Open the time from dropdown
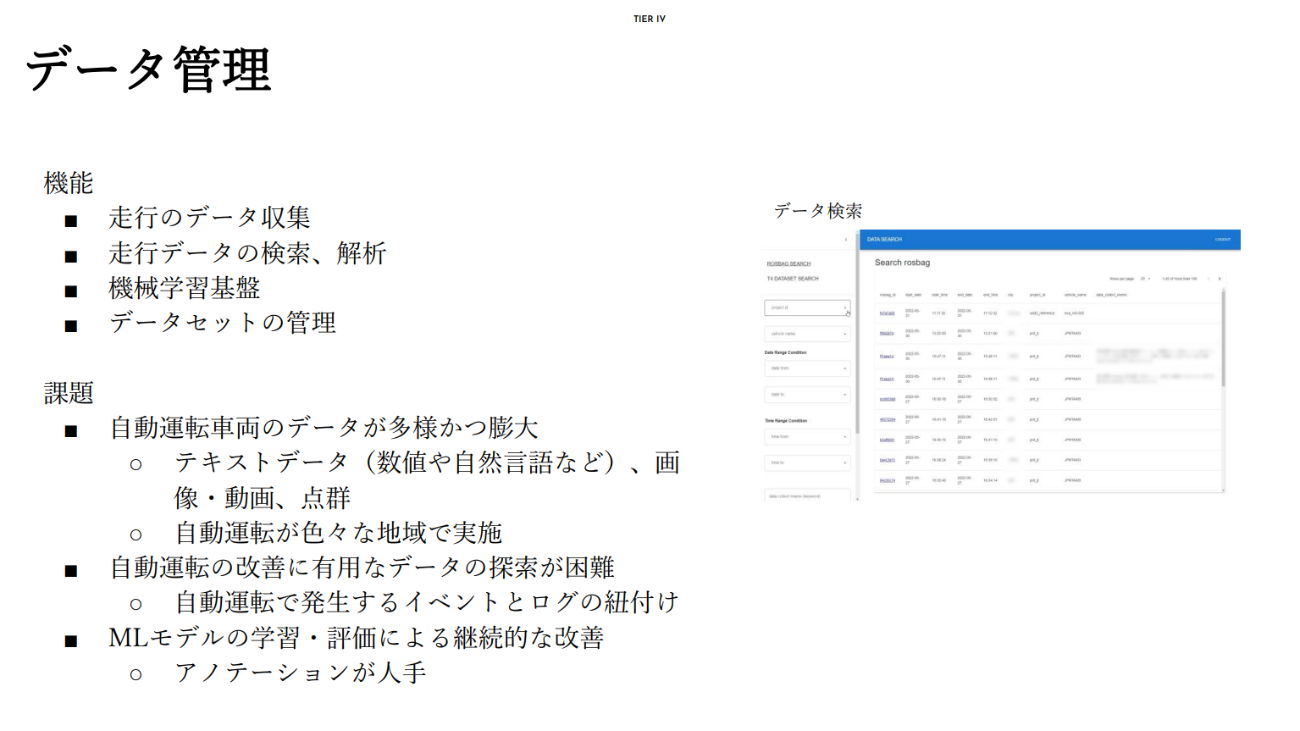The width and height of the screenshot is (1300, 731). 807,436
